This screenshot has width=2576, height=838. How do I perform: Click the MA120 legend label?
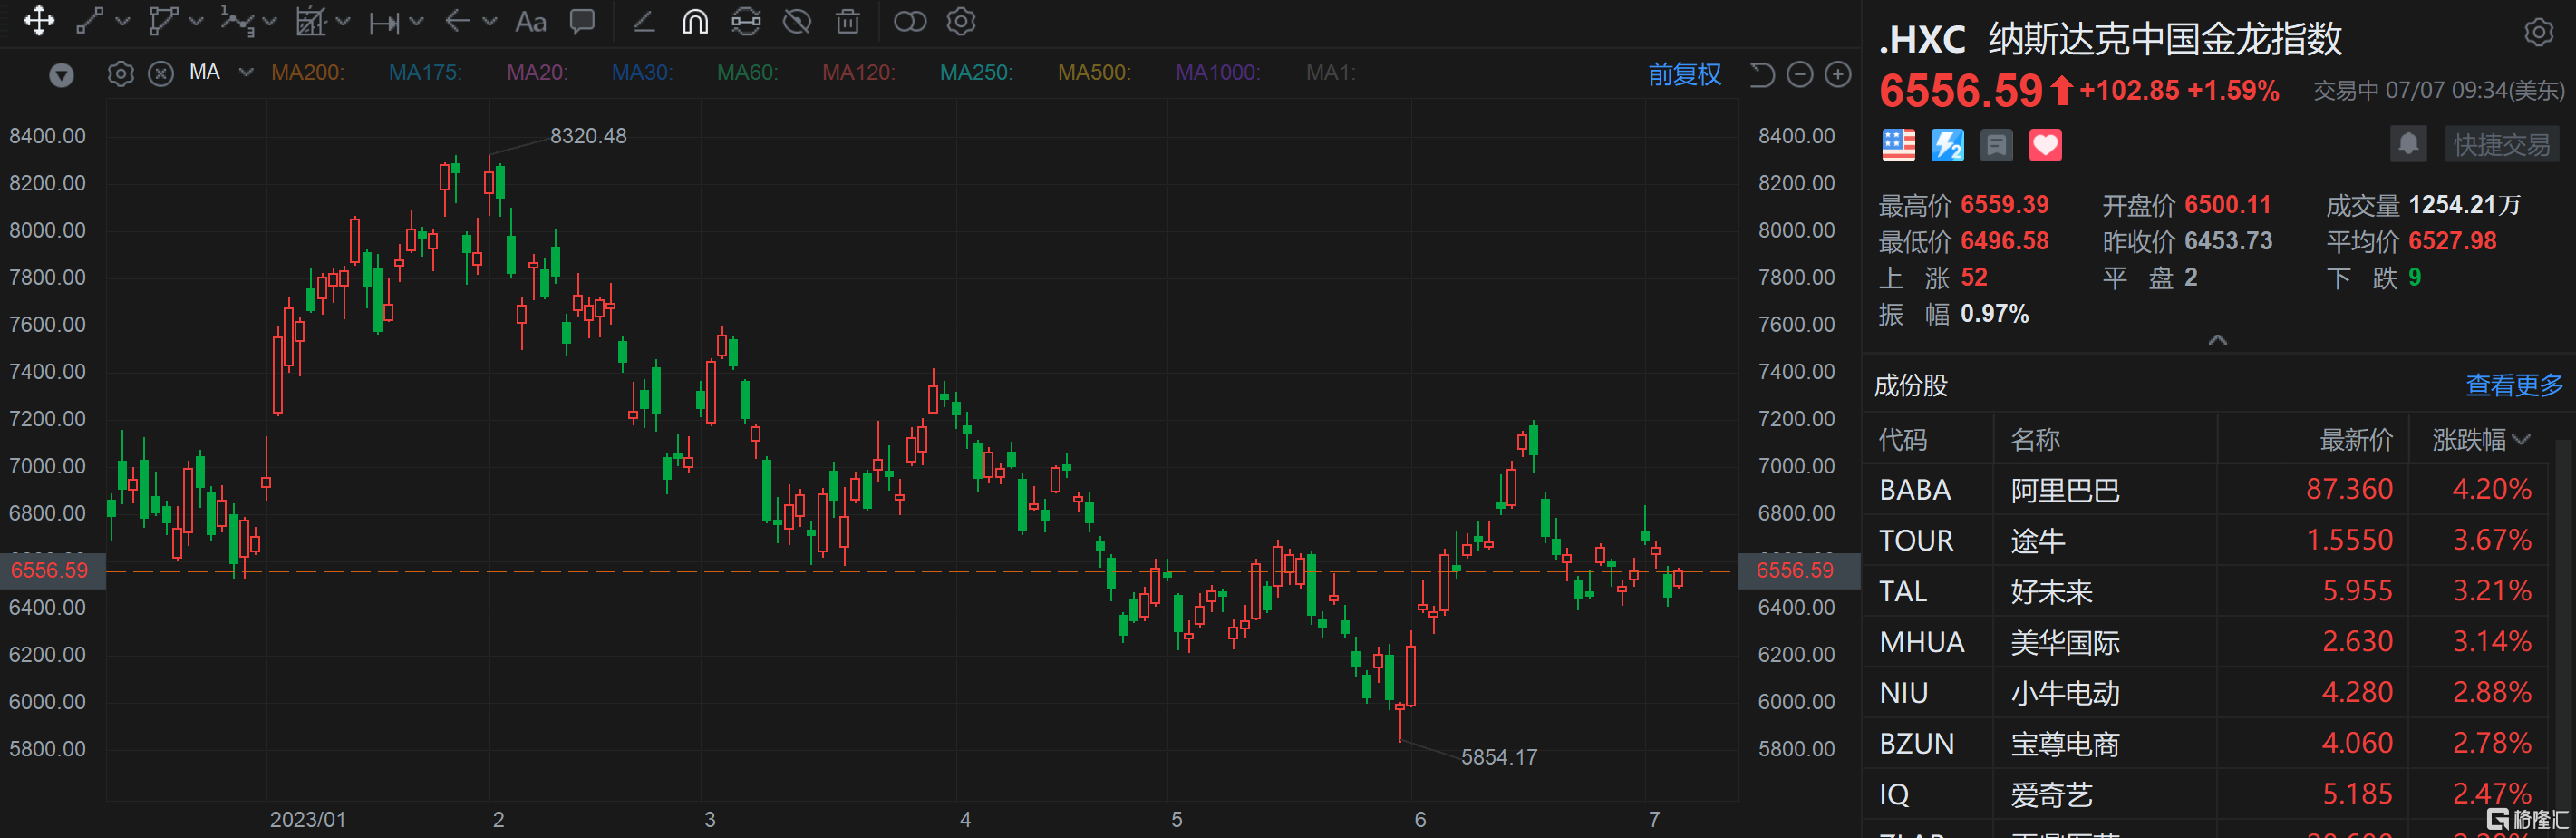click(859, 73)
